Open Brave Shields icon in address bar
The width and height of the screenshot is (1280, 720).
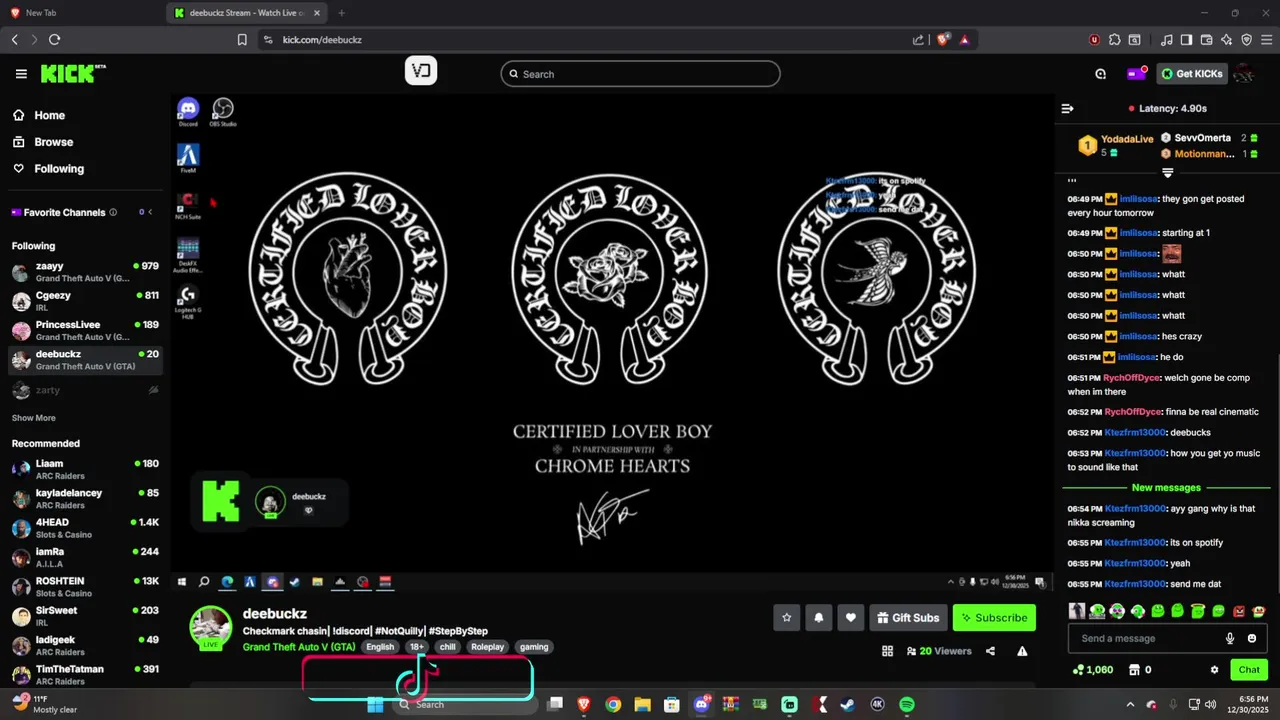pos(943,40)
